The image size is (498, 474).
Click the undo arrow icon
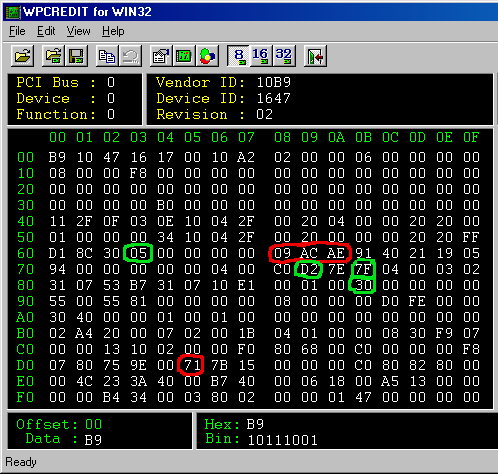(x=130, y=56)
